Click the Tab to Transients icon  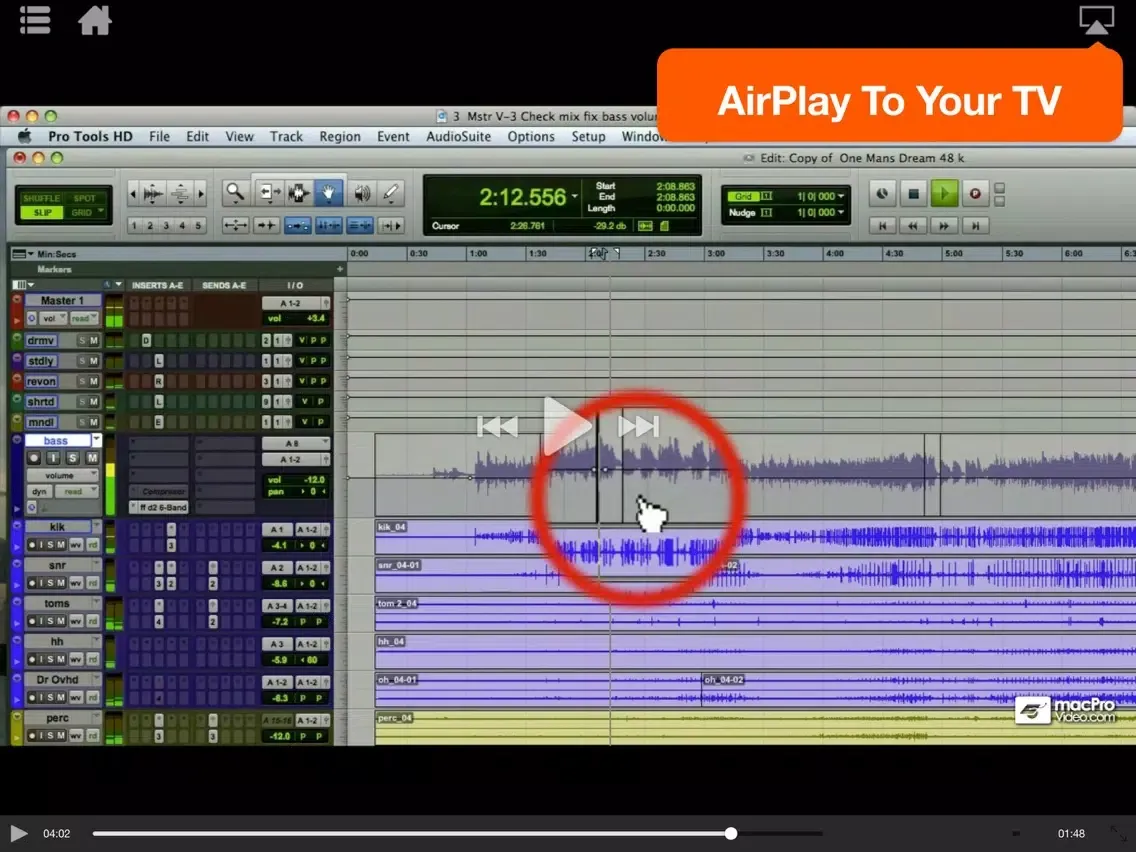(266, 225)
